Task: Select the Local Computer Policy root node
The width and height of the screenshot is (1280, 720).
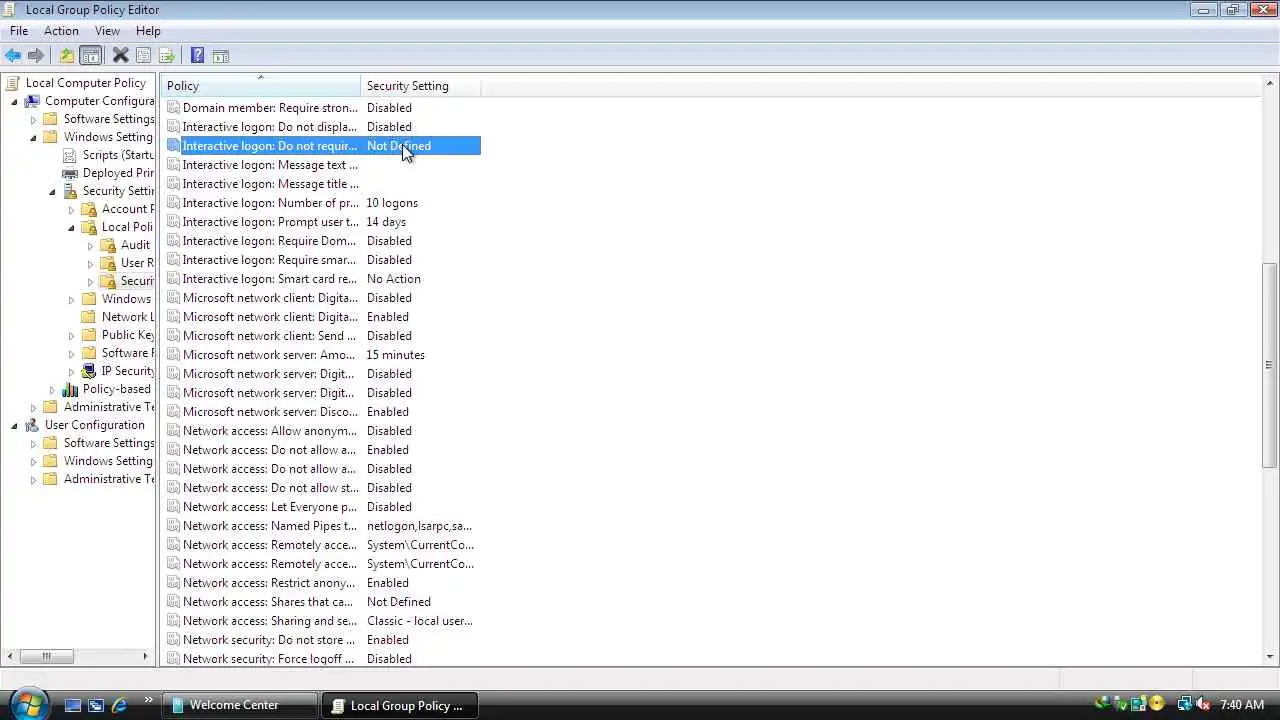Action: pyautogui.click(x=85, y=83)
